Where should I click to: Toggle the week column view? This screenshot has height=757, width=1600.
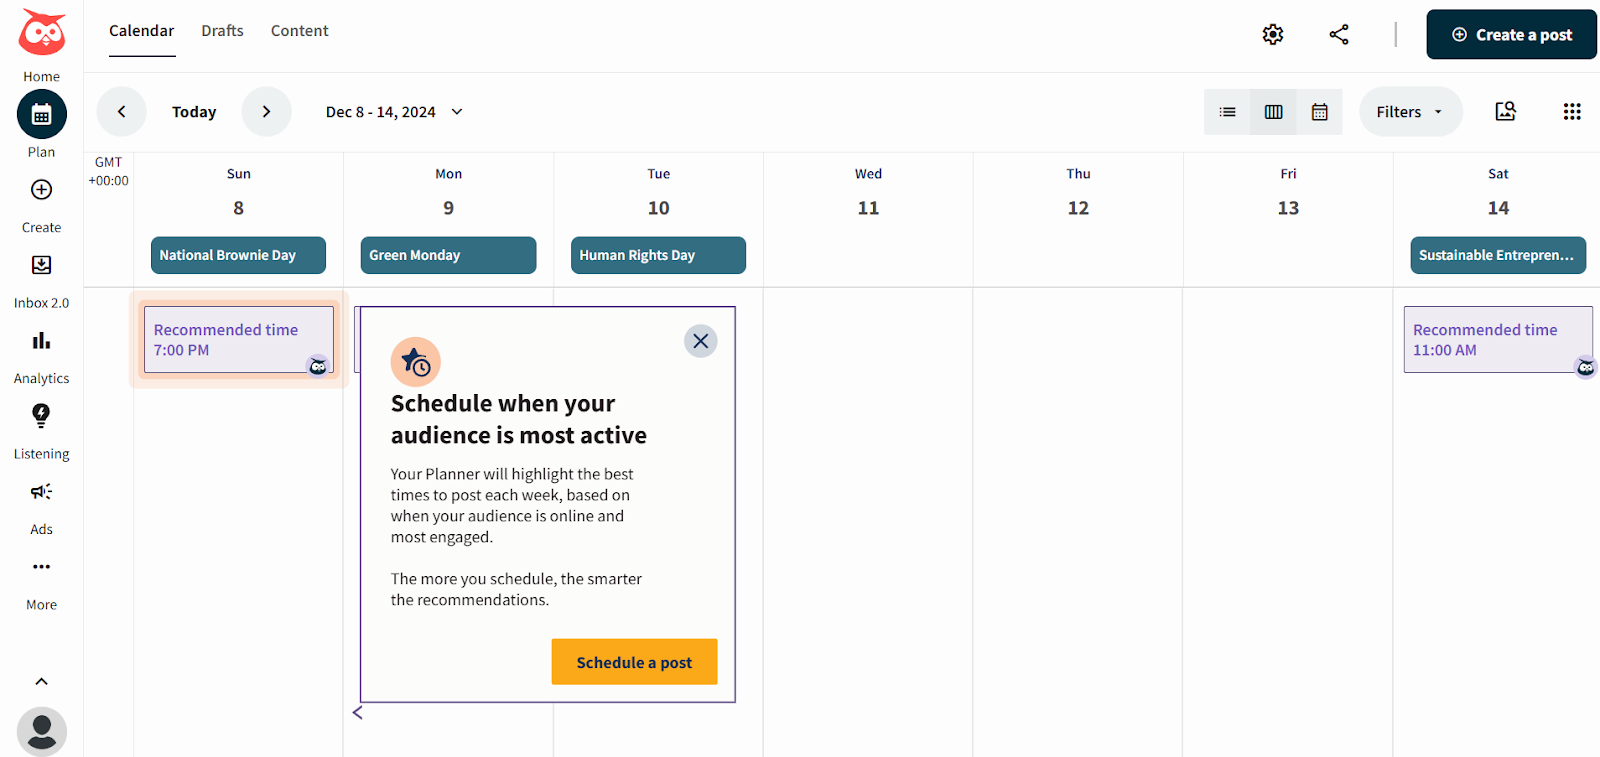1272,111
